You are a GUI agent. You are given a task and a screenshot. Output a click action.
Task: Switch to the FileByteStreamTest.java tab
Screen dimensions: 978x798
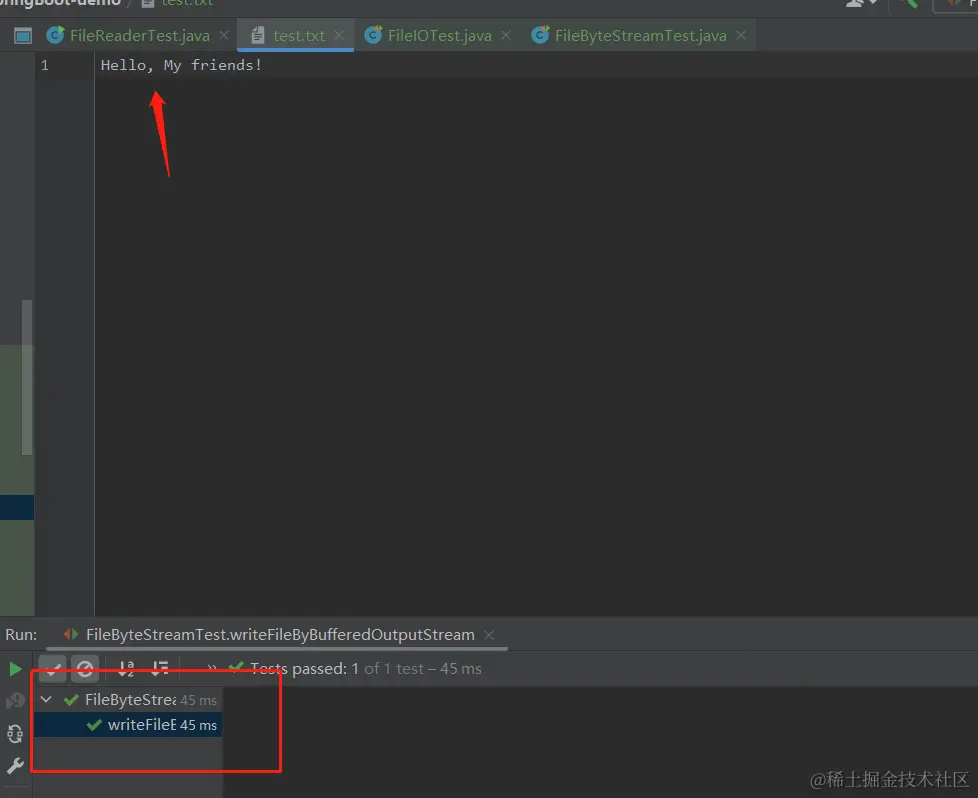641,36
